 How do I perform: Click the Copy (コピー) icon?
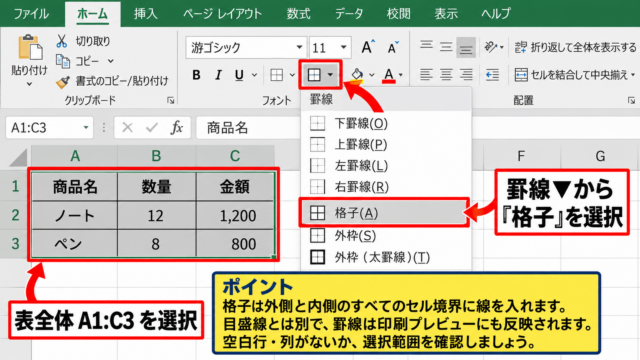(62, 61)
